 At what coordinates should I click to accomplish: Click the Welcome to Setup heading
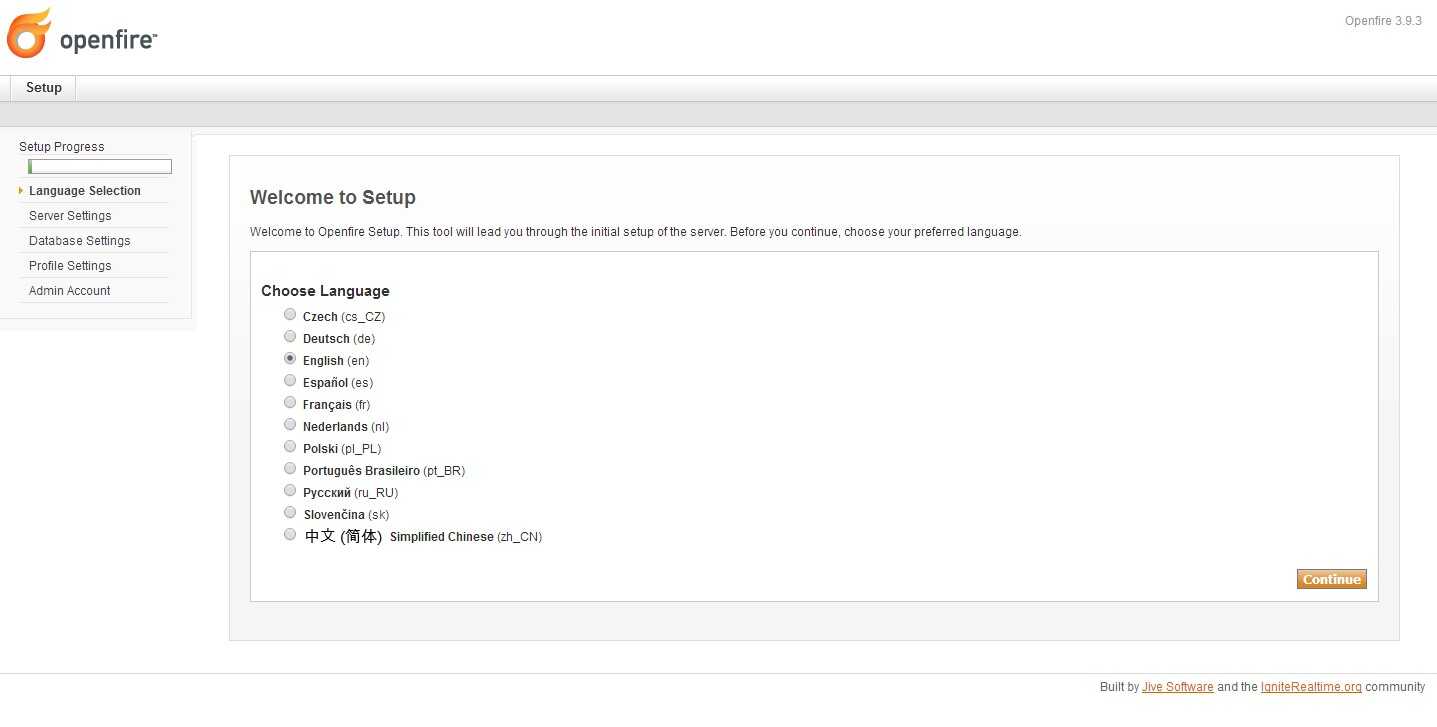pyautogui.click(x=333, y=197)
